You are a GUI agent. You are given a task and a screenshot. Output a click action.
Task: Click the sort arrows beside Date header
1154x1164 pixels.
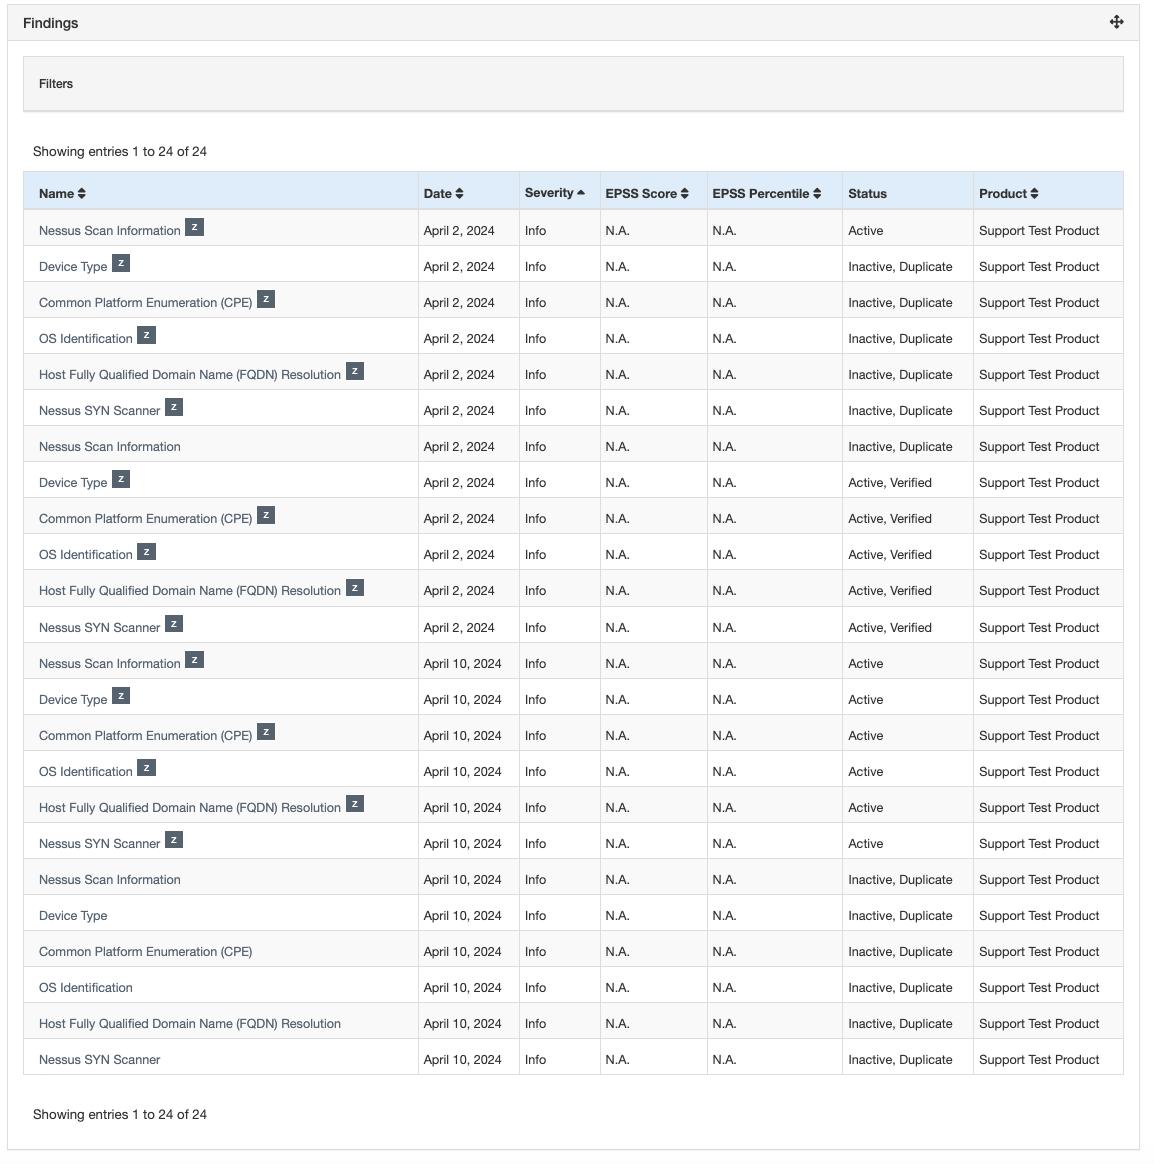[x=459, y=194]
